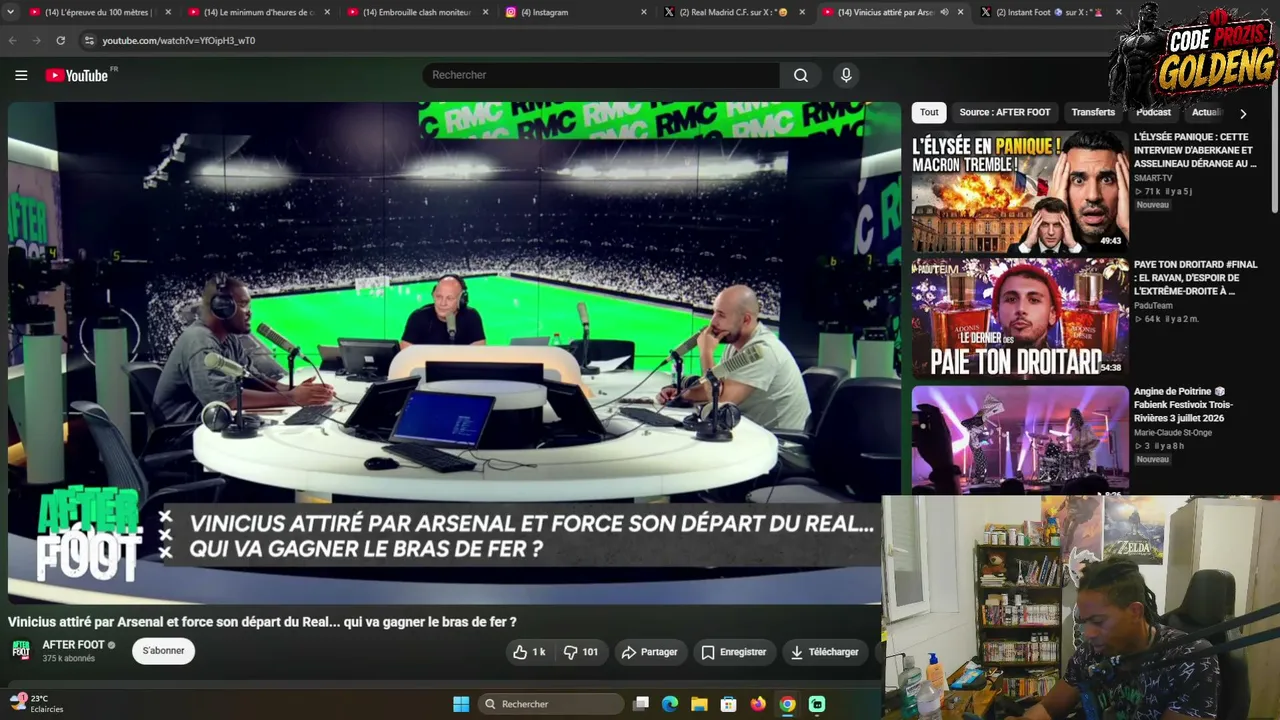Close the Real Madrid C.F. tab
The width and height of the screenshot is (1280, 720).
click(x=802, y=12)
